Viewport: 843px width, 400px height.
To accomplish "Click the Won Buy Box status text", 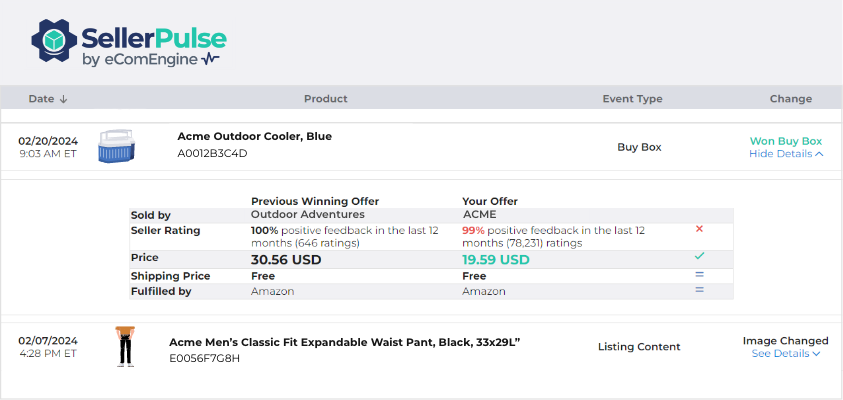I will coord(786,141).
